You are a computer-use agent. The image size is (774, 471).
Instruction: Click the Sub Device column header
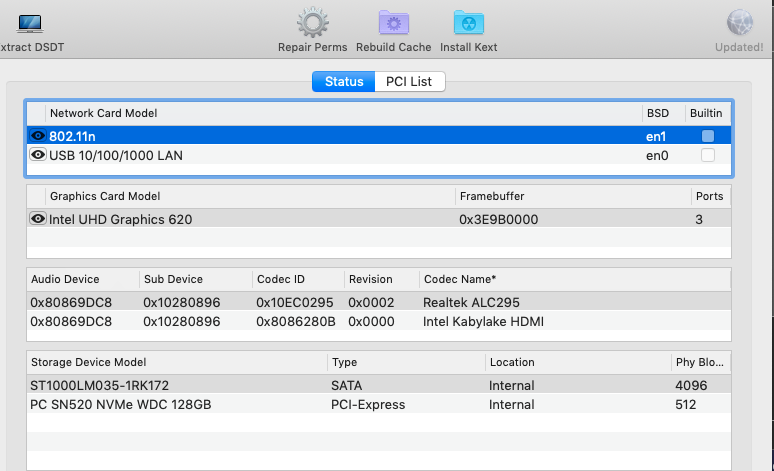point(195,279)
